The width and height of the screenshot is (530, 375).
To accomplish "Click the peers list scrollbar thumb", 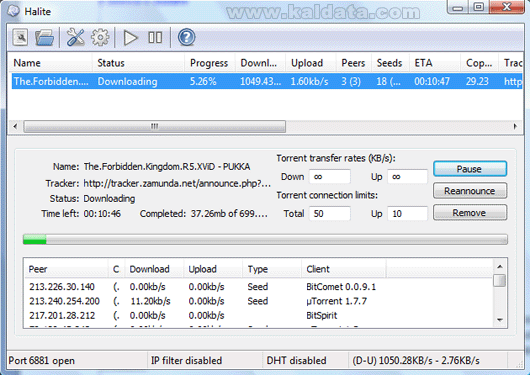I will tap(500, 280).
